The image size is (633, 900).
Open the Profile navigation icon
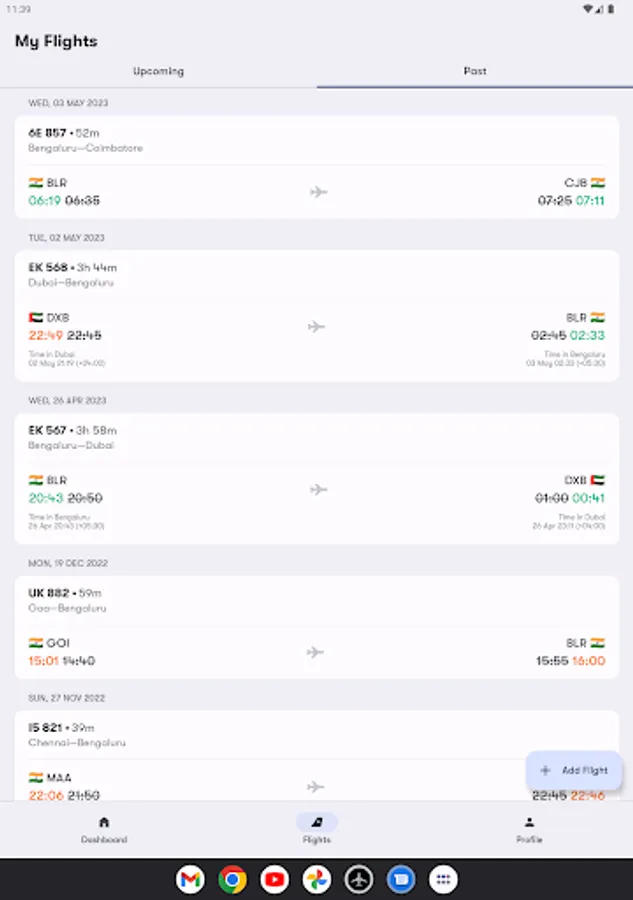(x=529, y=823)
